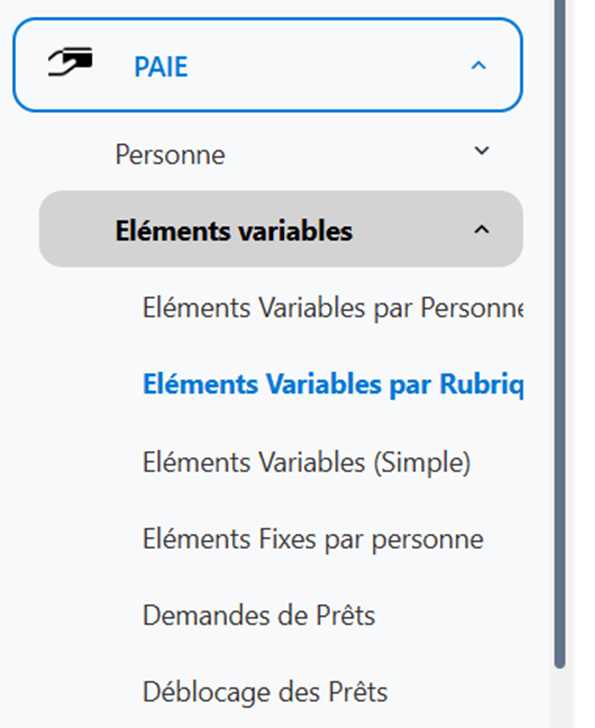Pick the simple variable elements entry
The width and height of the screenshot is (595, 728).
tap(307, 462)
